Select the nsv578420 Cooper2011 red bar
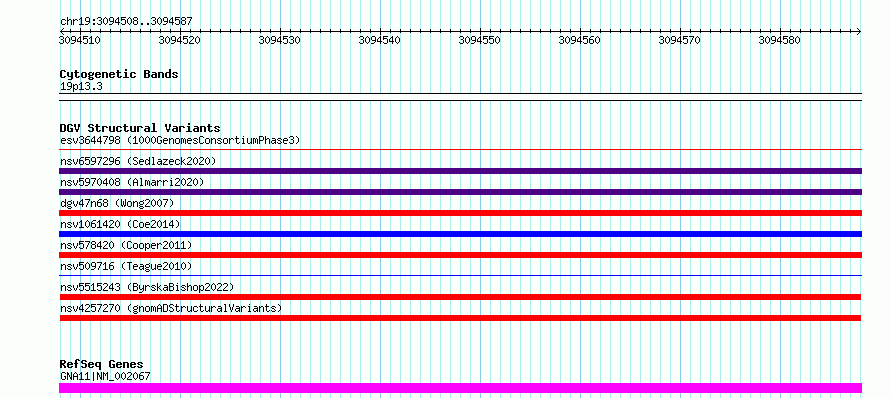Image resolution: width=890 pixels, height=398 pixels. tap(460, 255)
